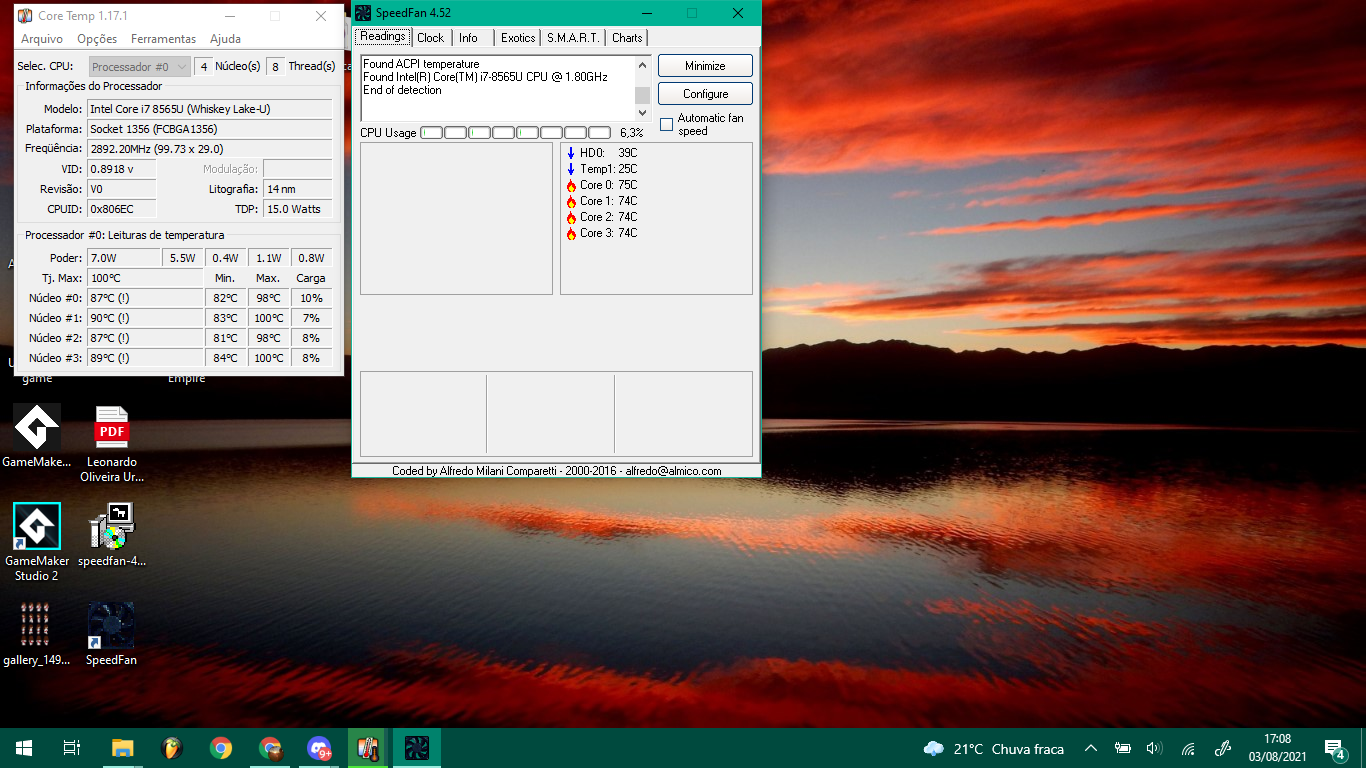Open the Chrome icon with profile badge
This screenshot has width=1366, height=768.
click(x=270, y=748)
